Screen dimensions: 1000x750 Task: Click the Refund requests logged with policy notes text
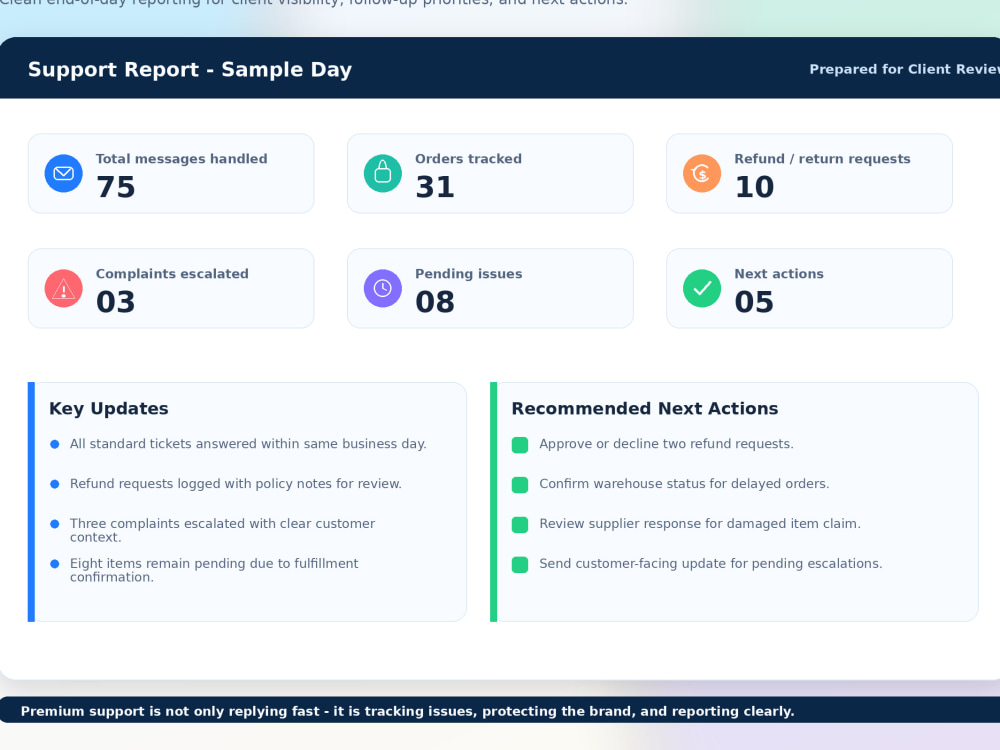[236, 483]
